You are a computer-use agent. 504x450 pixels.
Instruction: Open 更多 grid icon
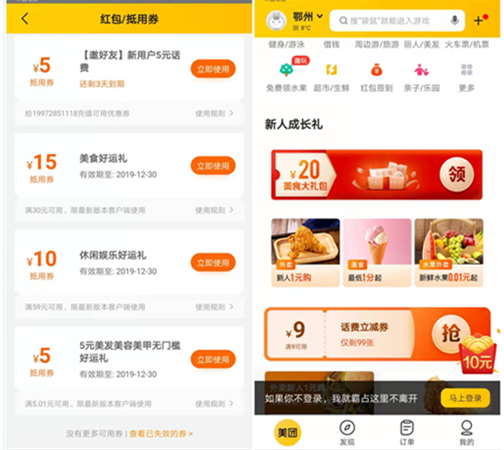click(x=467, y=70)
